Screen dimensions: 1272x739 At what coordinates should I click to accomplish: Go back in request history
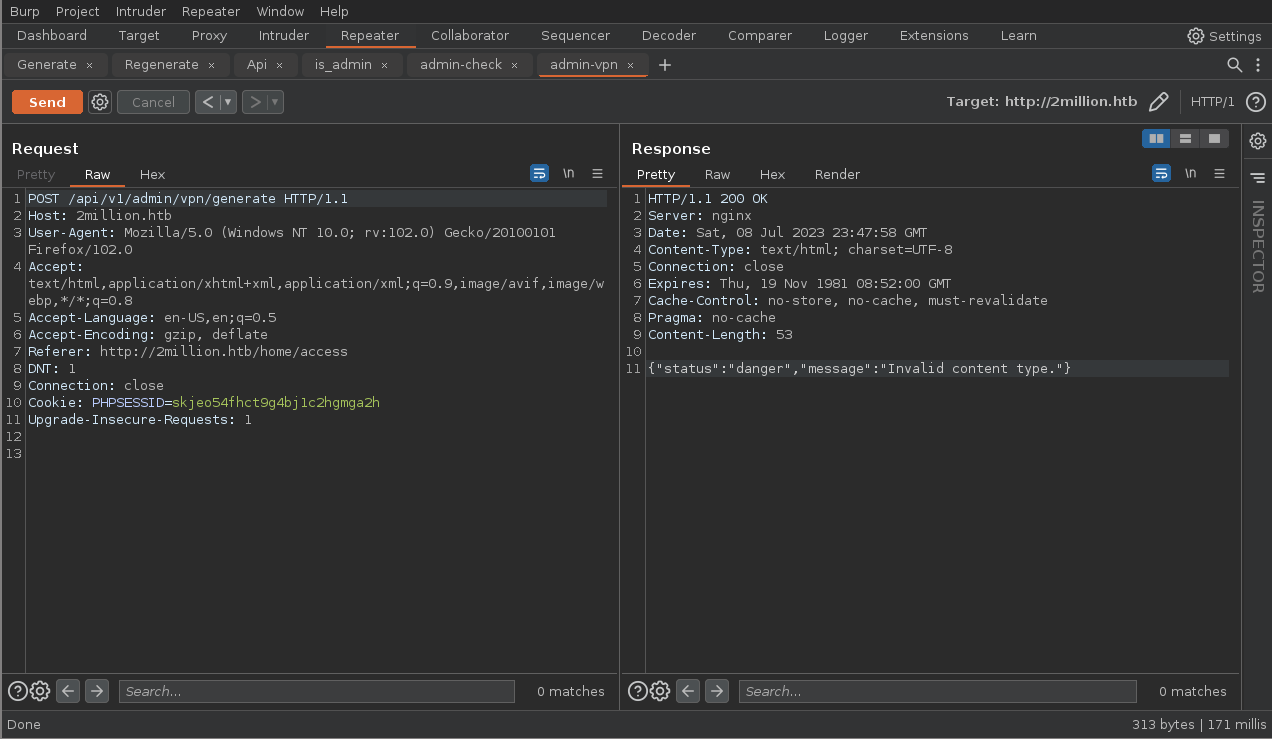(x=207, y=102)
